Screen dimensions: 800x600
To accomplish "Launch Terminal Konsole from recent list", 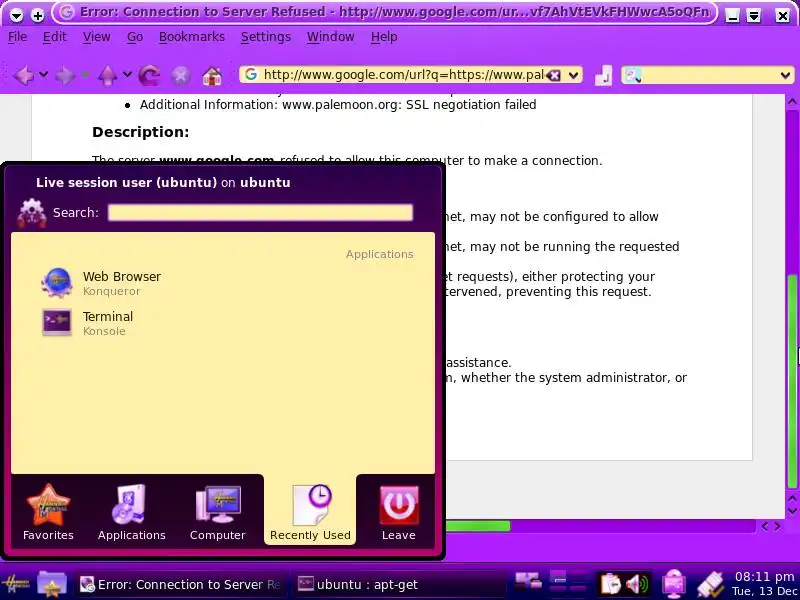I will 222,323.
